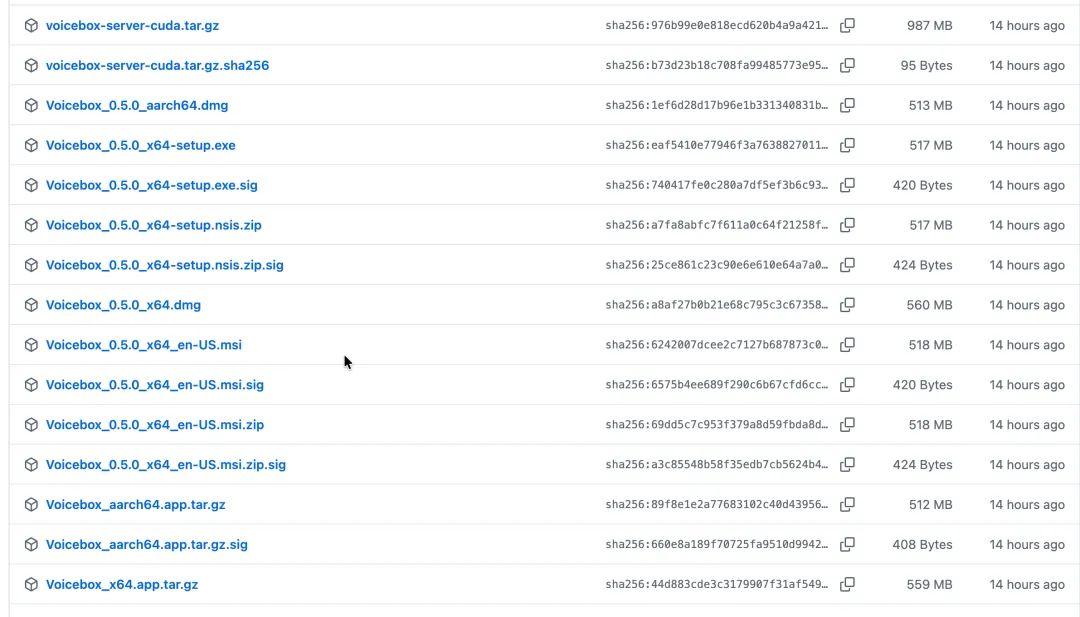1080x617 pixels.
Task: Open Voicebox_0.5.0_x64_en-US.msi link
Action: [x=144, y=345]
